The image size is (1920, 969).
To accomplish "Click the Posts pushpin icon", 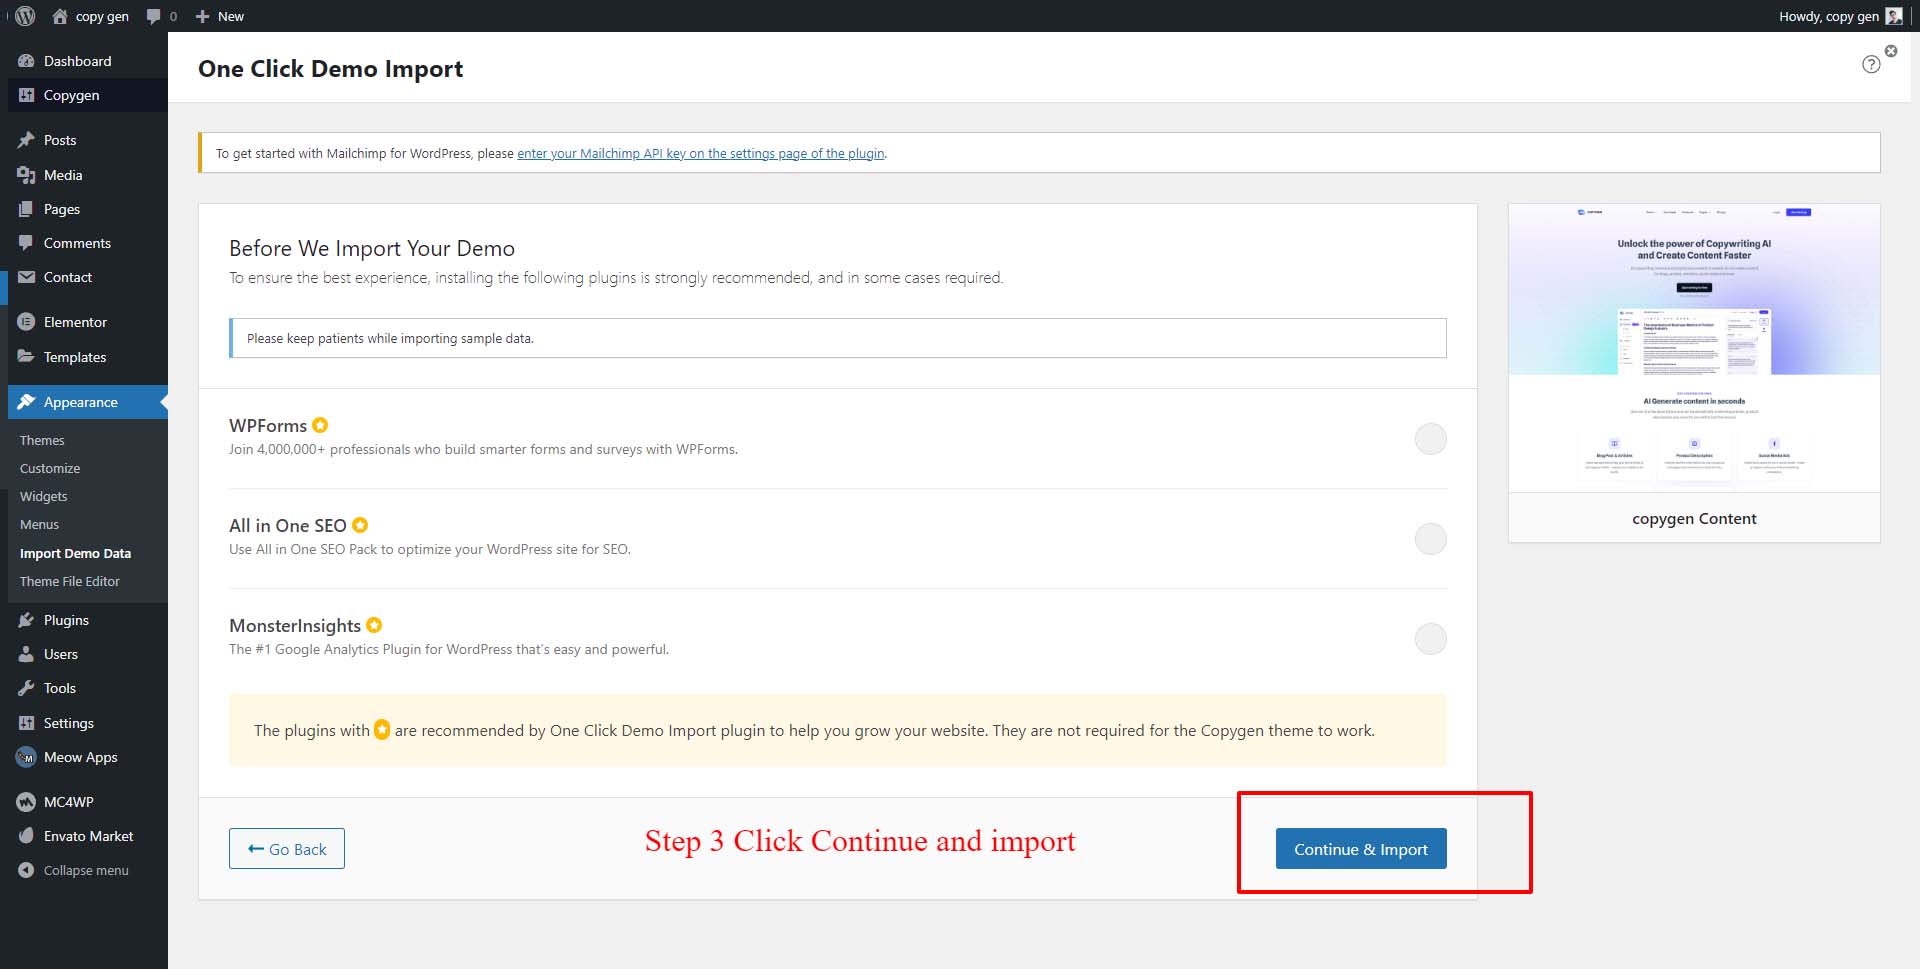I will coord(26,140).
